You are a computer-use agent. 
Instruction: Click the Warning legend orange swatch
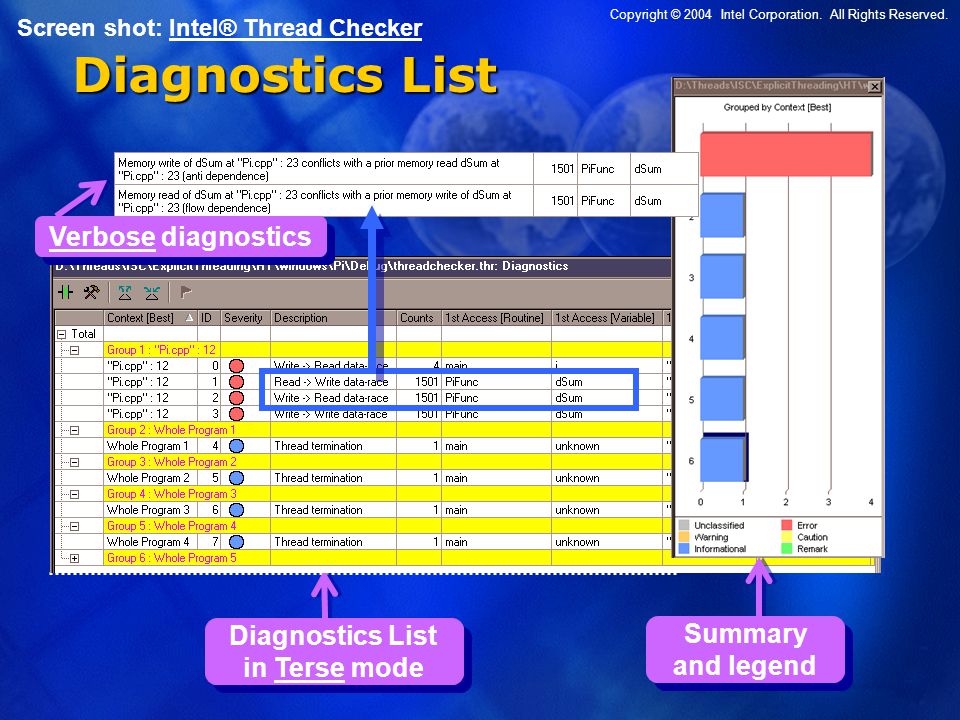[x=684, y=537]
